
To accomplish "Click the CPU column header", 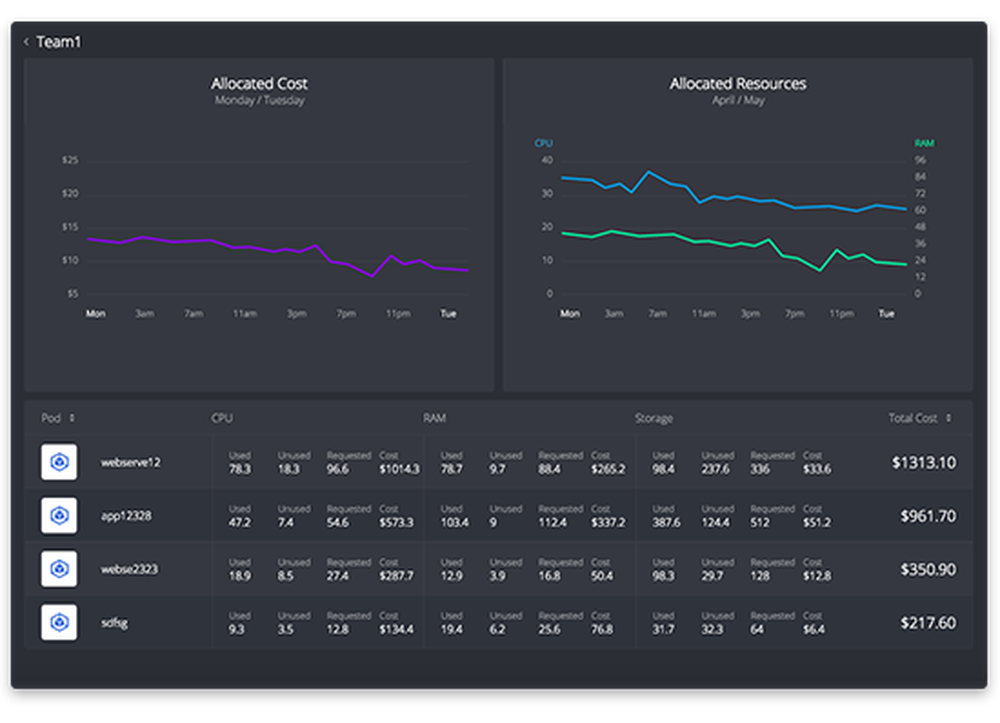I will 222,418.
